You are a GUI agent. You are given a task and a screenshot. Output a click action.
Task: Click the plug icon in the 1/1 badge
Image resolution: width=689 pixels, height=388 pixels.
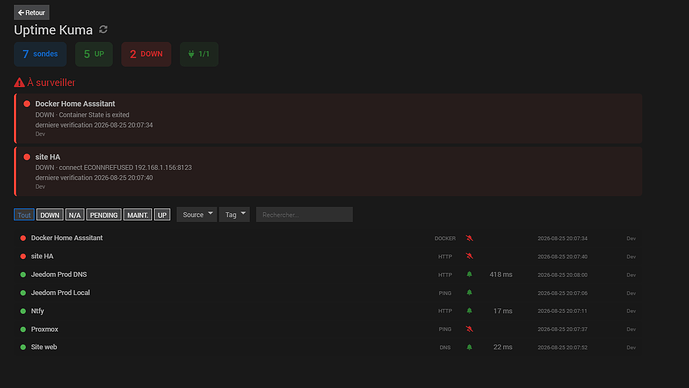[x=191, y=54]
